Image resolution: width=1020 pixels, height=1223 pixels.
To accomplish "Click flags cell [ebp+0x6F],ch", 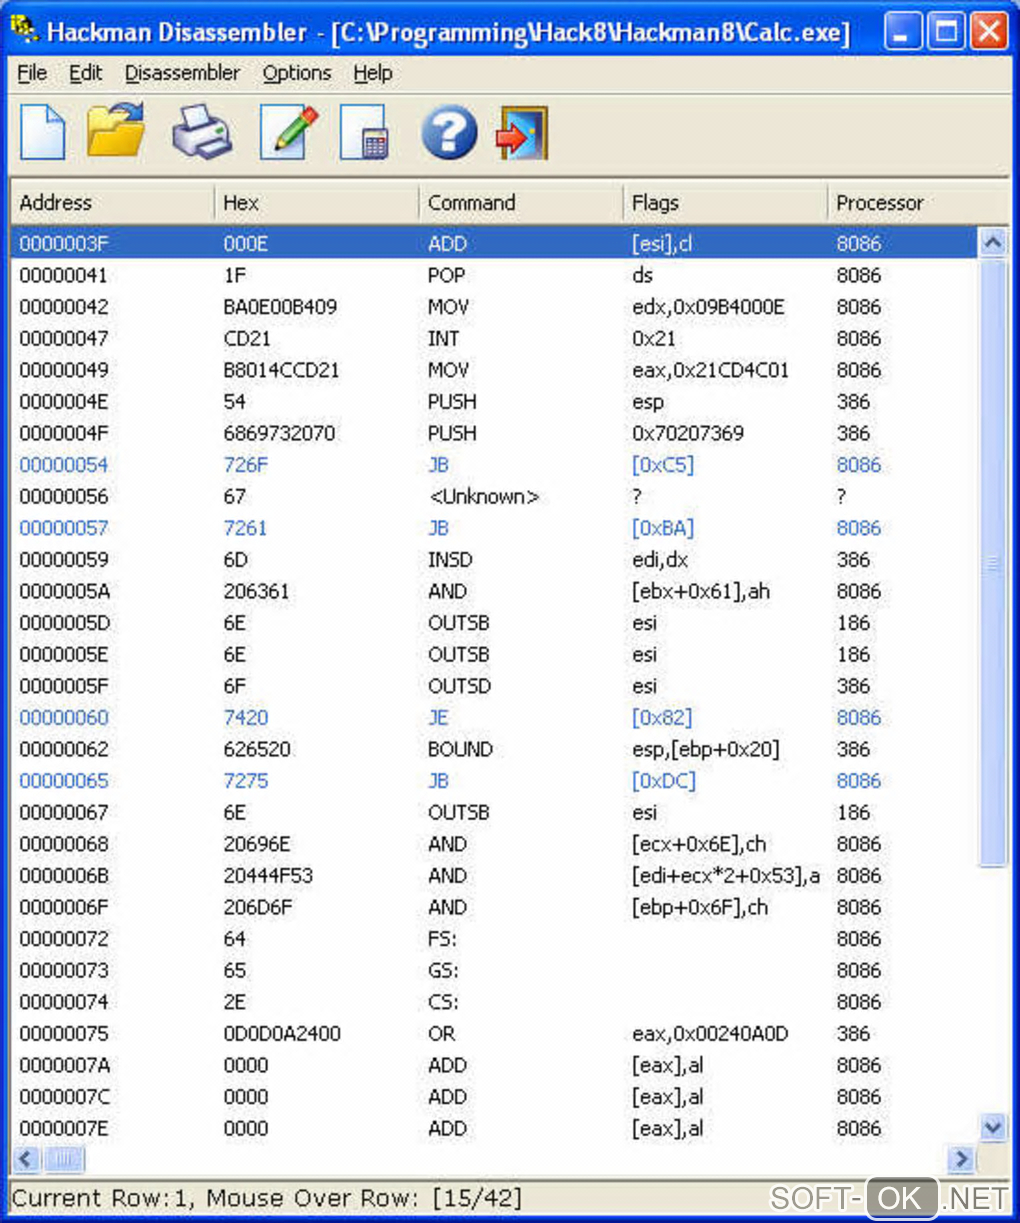I will pyautogui.click(x=700, y=907).
